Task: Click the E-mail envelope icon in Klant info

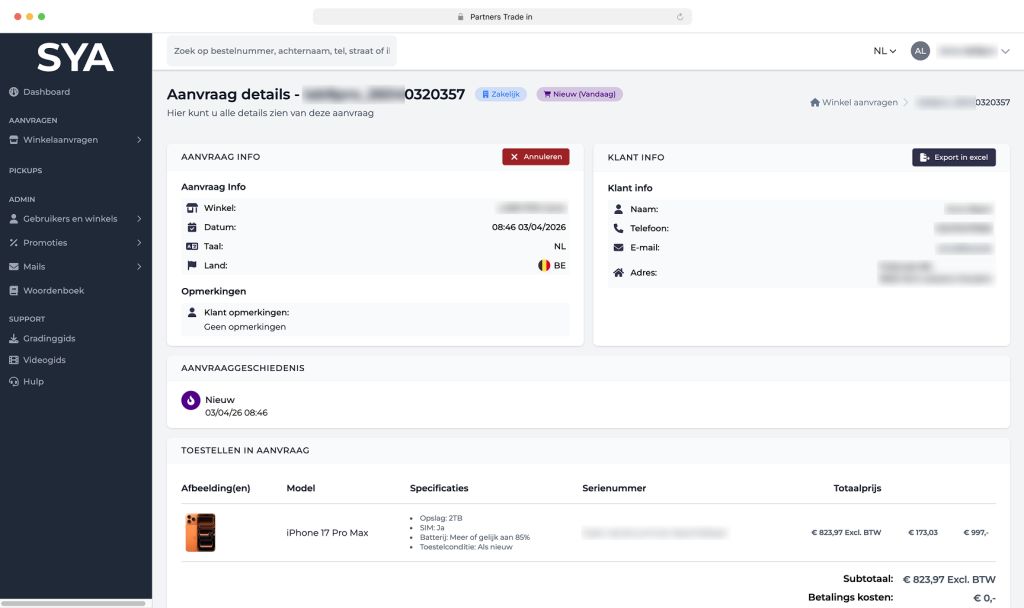Action: (x=618, y=248)
